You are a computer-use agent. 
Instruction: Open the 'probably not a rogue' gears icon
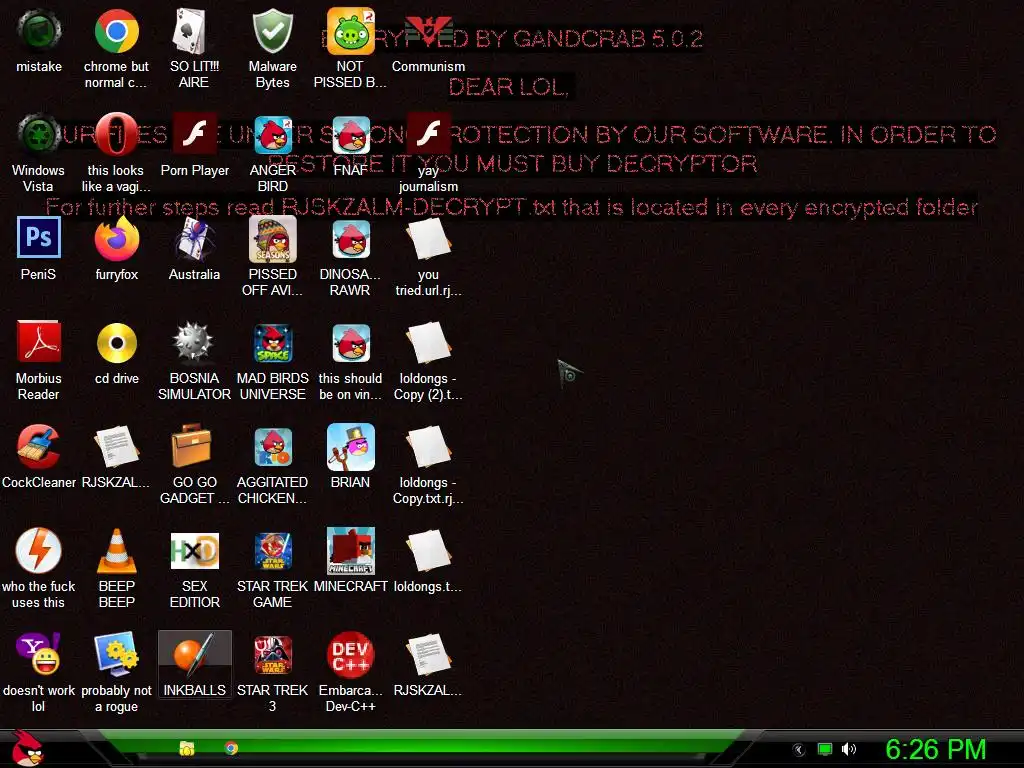pyautogui.click(x=116, y=653)
